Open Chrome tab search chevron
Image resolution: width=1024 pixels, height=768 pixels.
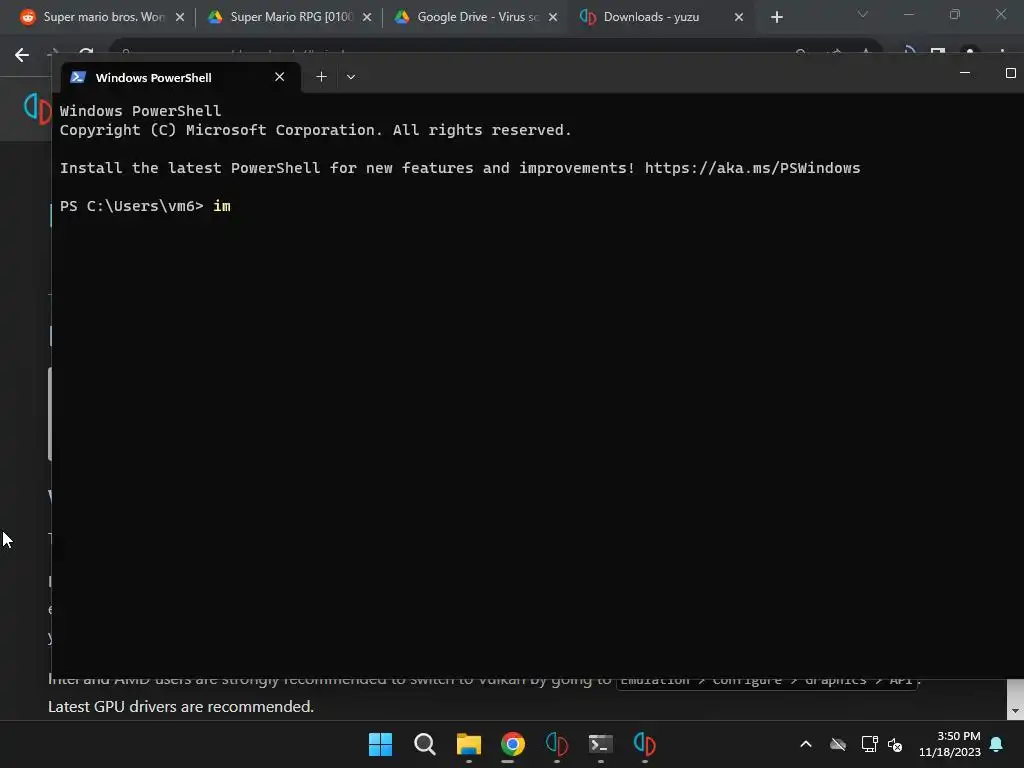pyautogui.click(x=863, y=14)
